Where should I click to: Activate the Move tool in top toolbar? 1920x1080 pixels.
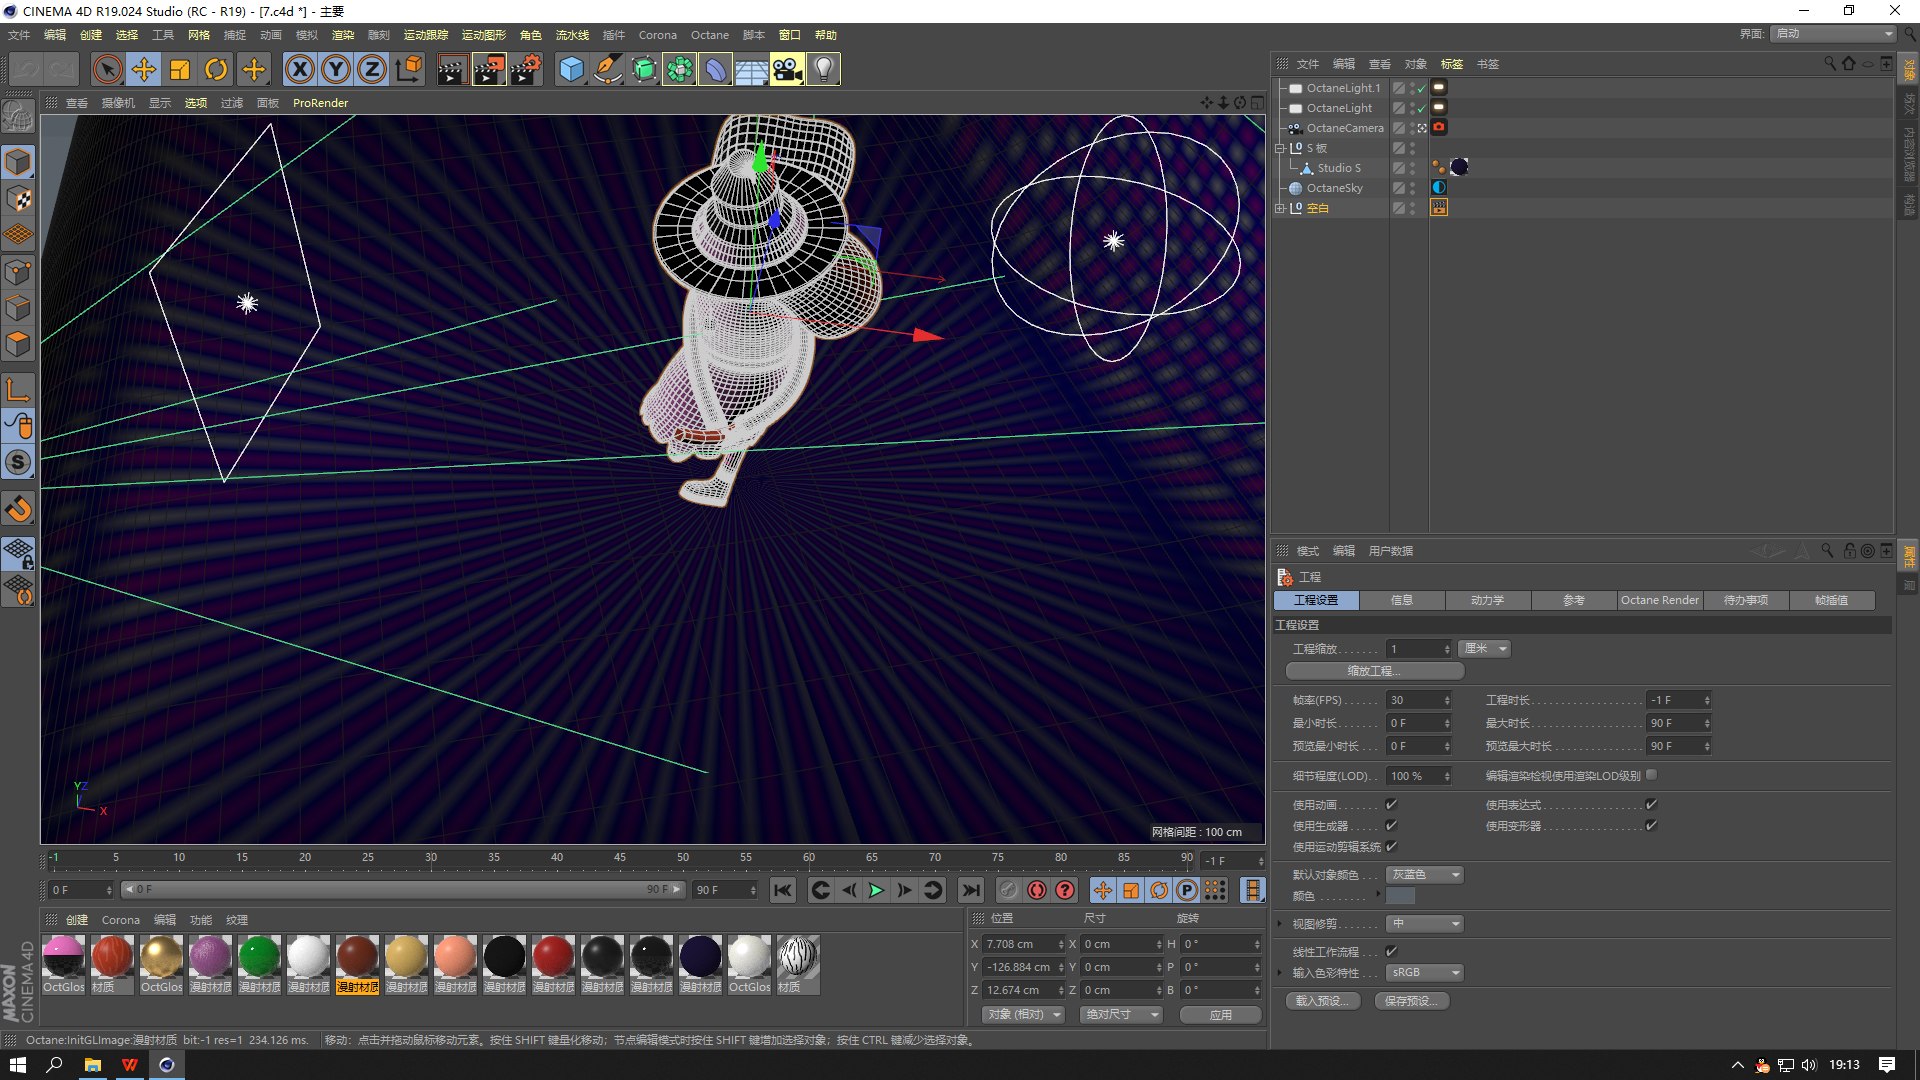click(x=144, y=69)
